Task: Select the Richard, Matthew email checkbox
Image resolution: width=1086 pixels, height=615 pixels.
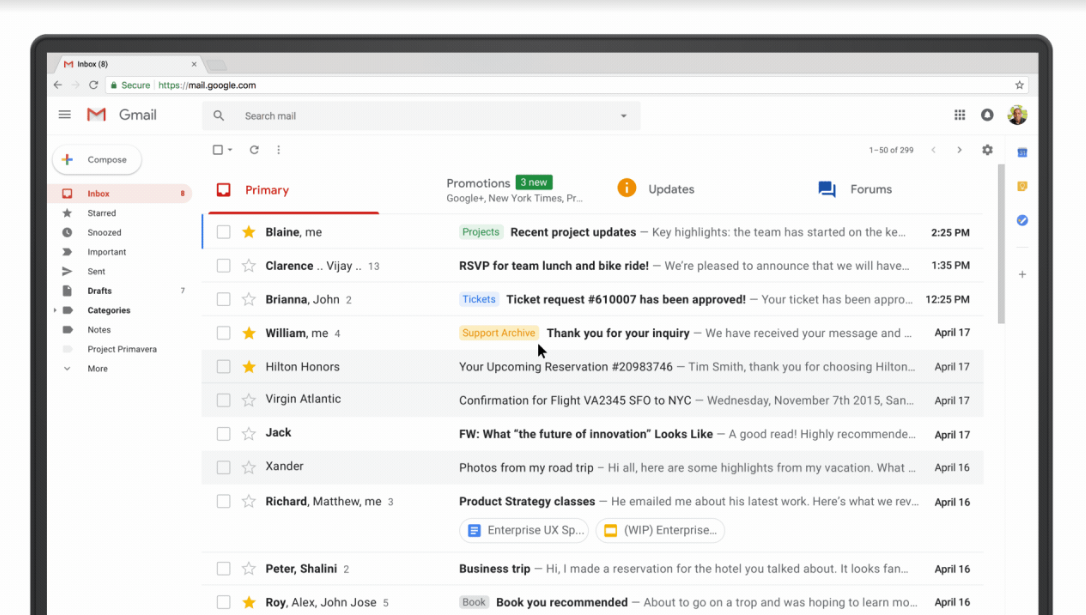Action: [x=223, y=501]
